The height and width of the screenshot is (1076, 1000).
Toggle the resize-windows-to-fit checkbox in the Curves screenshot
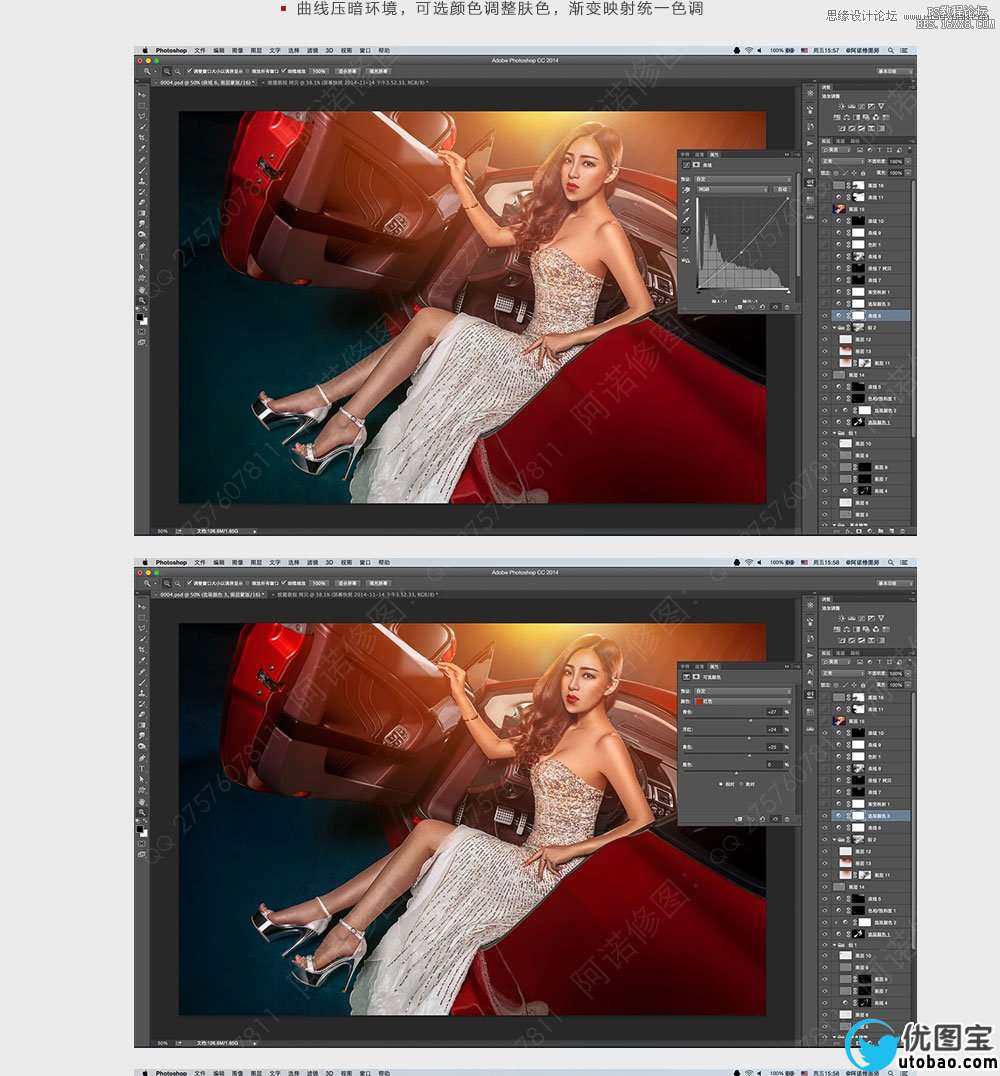189,71
